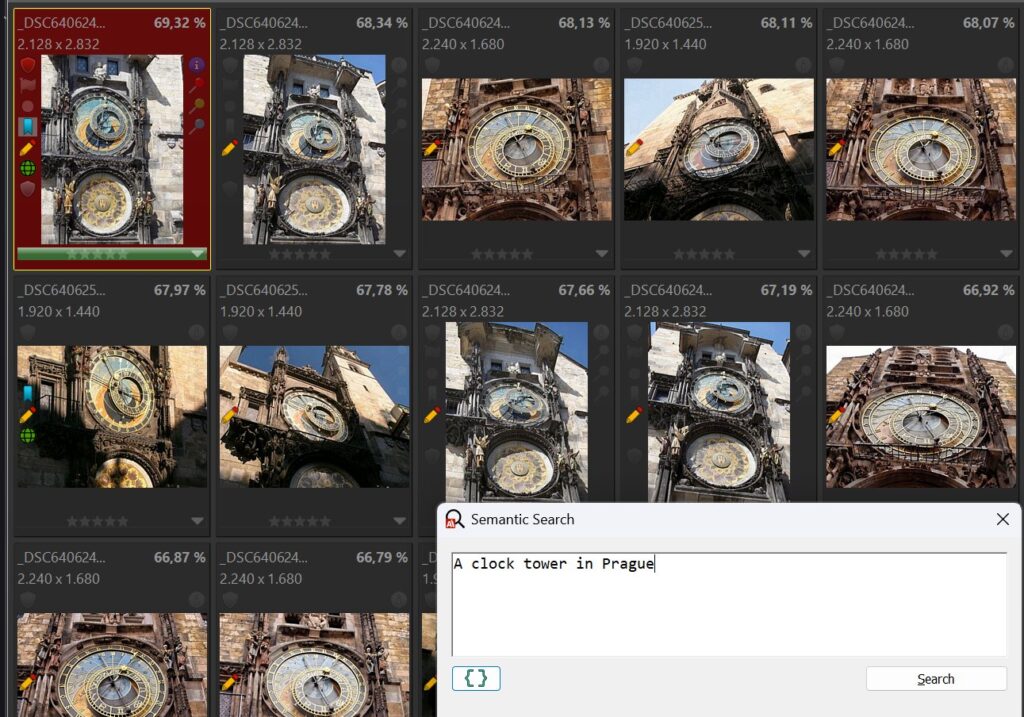Click the '67,19 %' similarity score text
The width and height of the screenshot is (1024, 717).
[786, 290]
